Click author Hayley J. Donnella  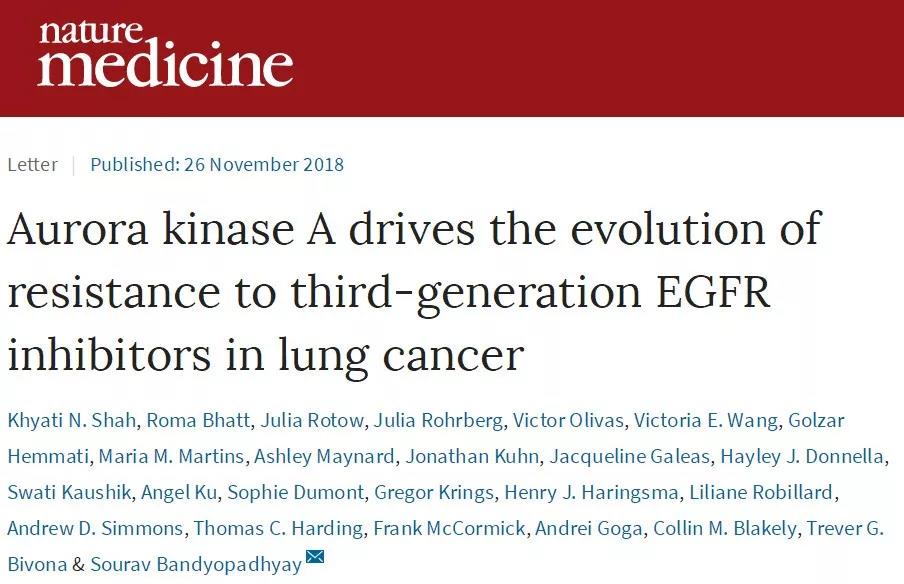[x=802, y=456]
